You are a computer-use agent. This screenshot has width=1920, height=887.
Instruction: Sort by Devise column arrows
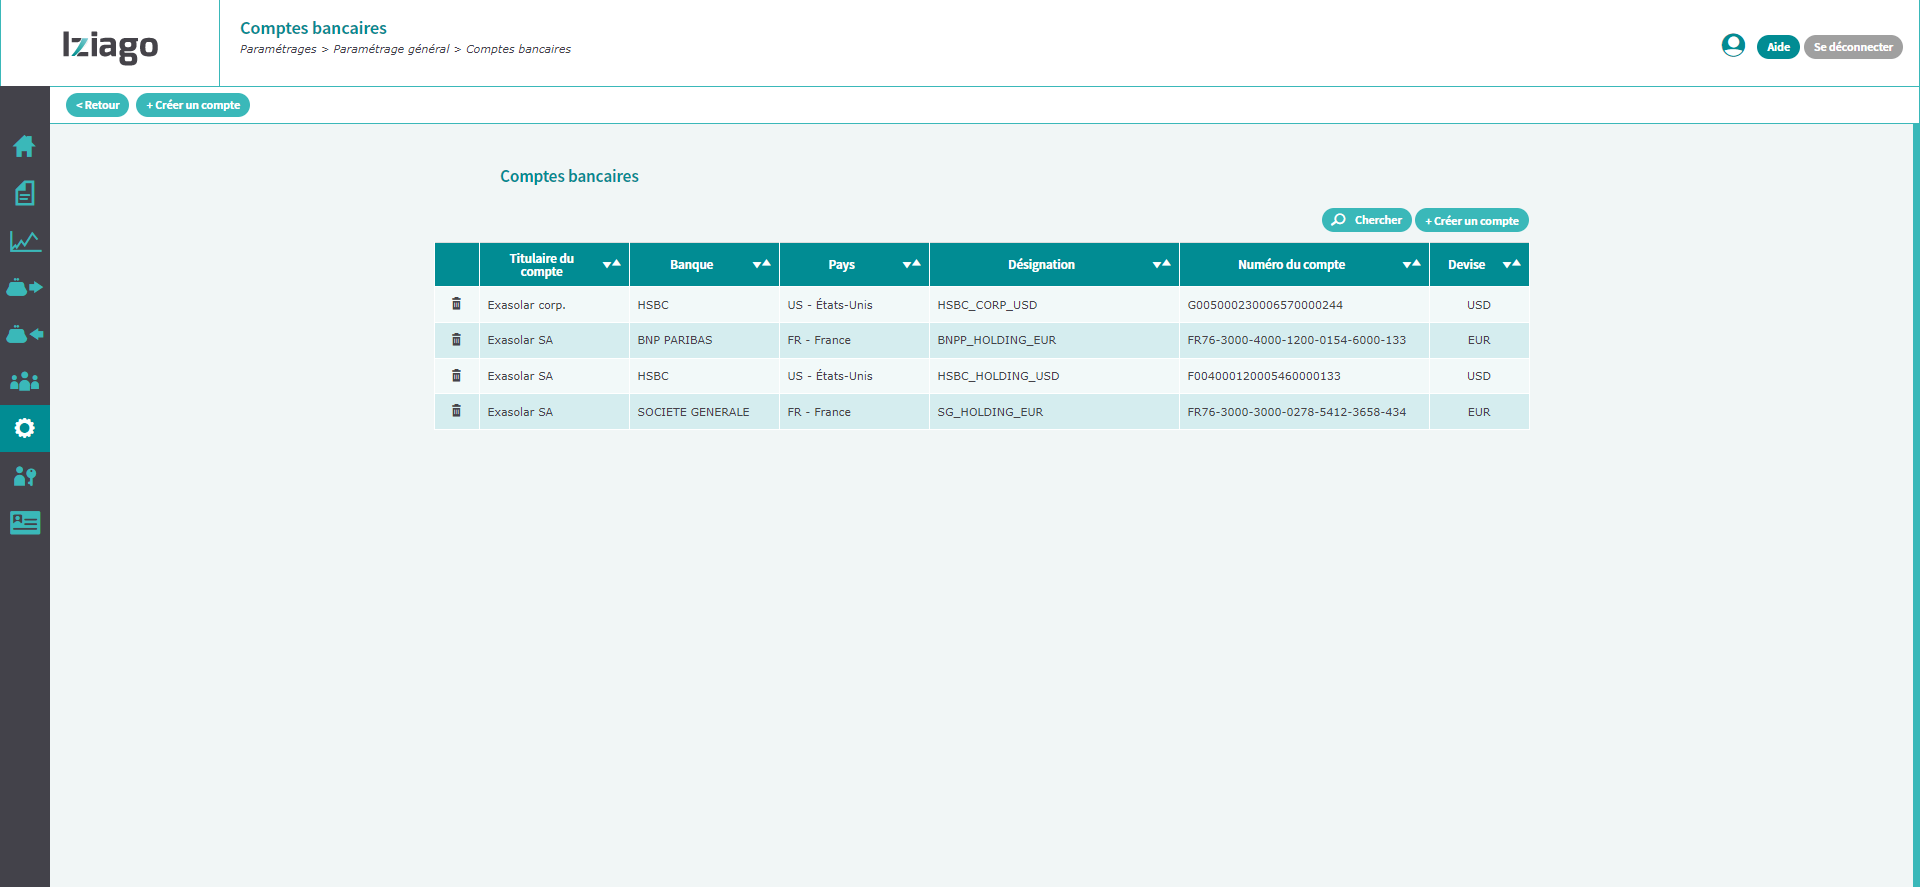[x=1511, y=264]
